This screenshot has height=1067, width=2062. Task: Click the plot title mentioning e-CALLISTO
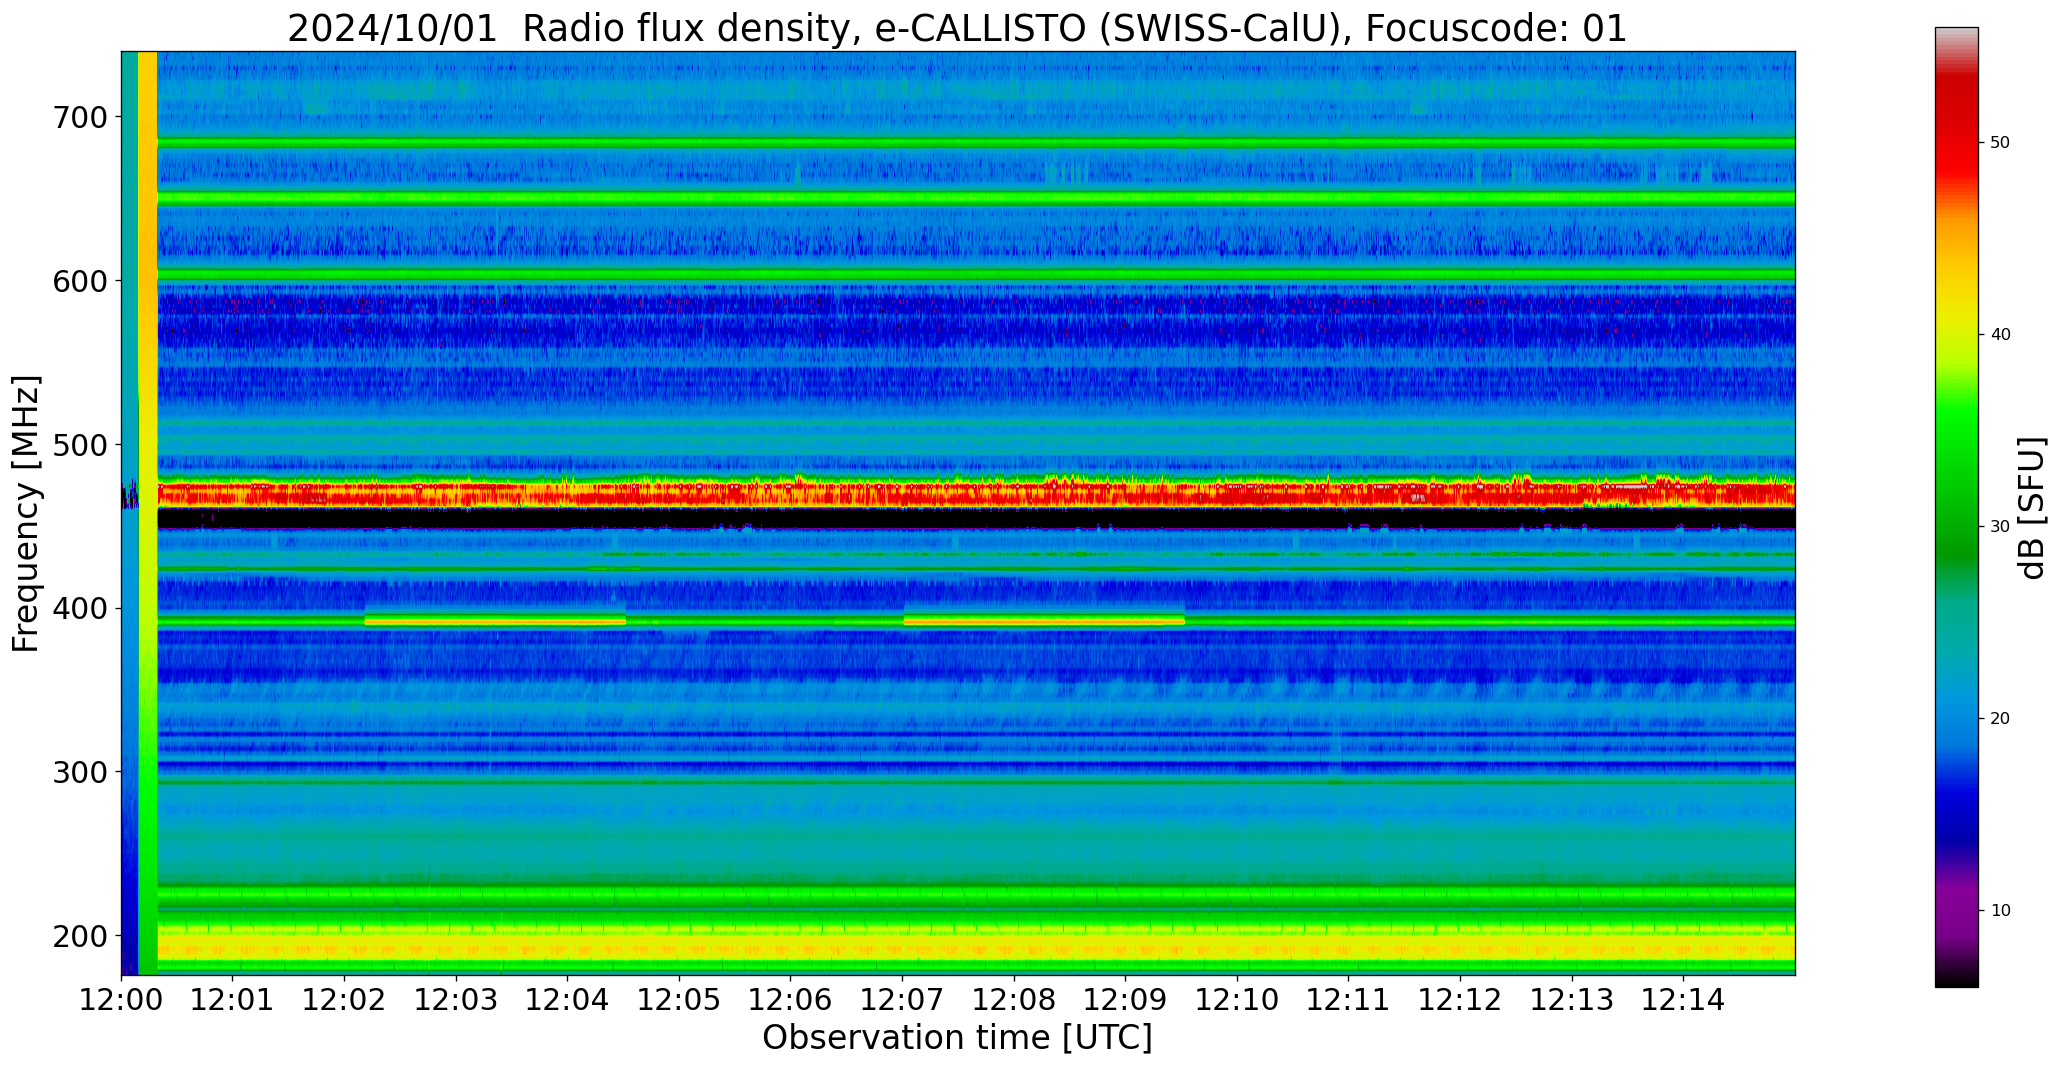click(x=957, y=28)
